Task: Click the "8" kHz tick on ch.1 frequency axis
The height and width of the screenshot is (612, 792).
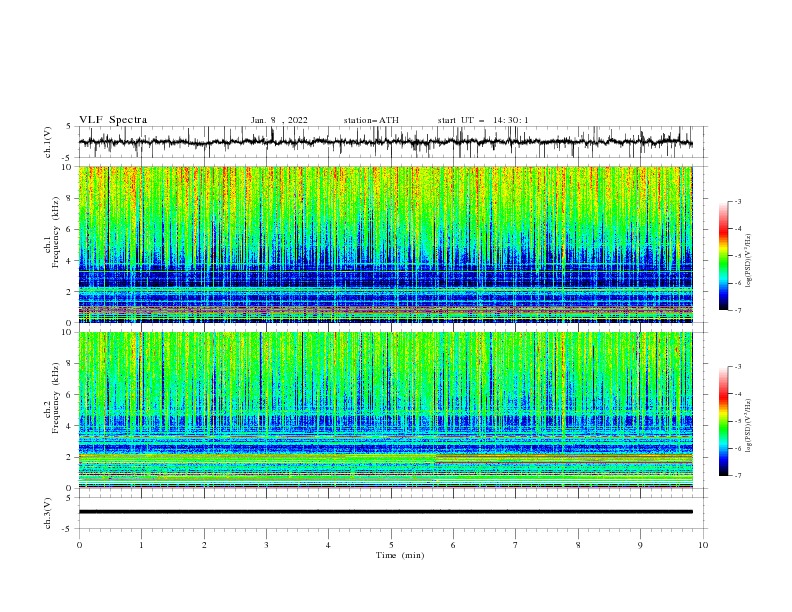Action: [70, 198]
